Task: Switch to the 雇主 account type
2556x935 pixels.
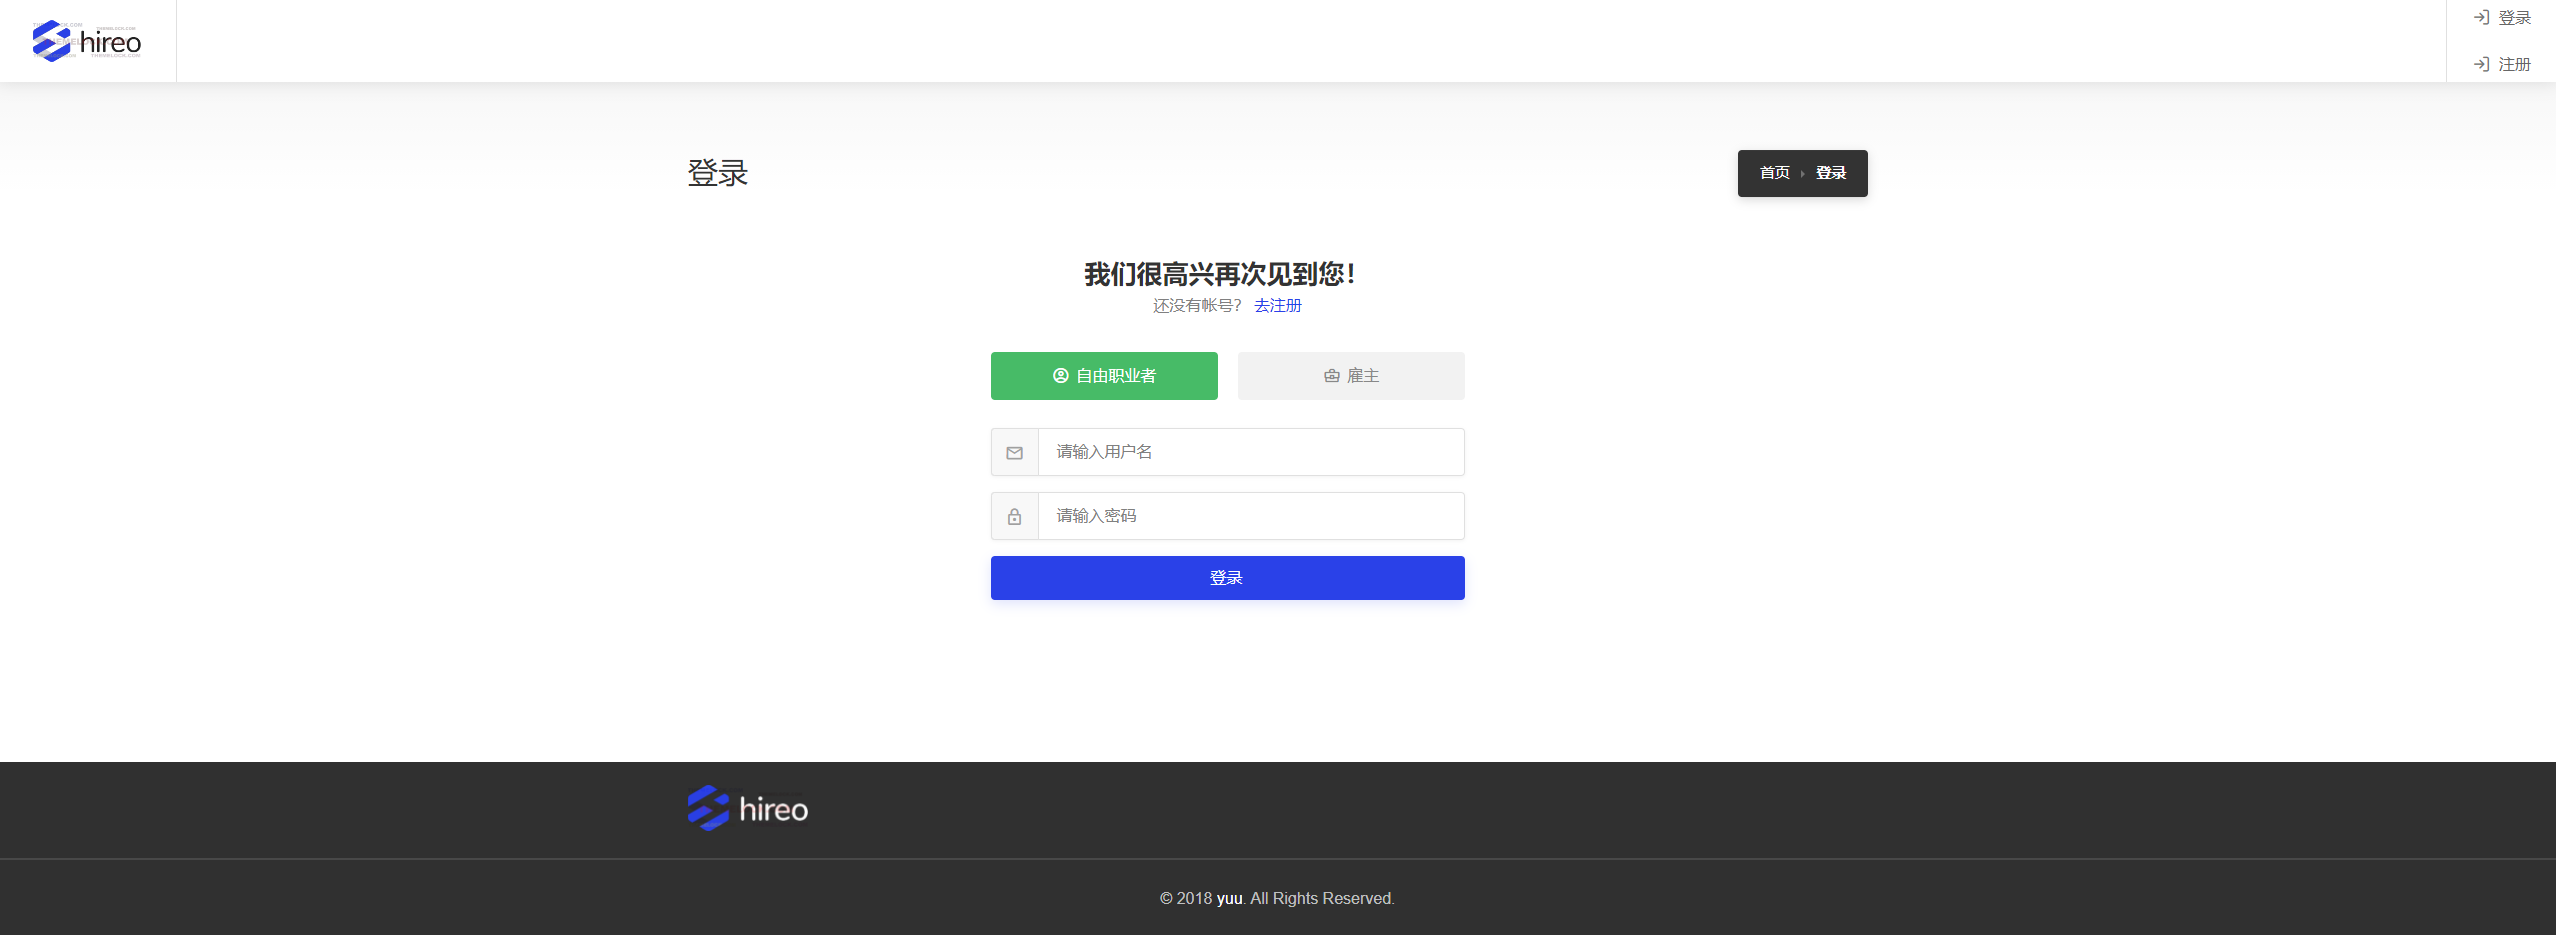Action: point(1351,376)
